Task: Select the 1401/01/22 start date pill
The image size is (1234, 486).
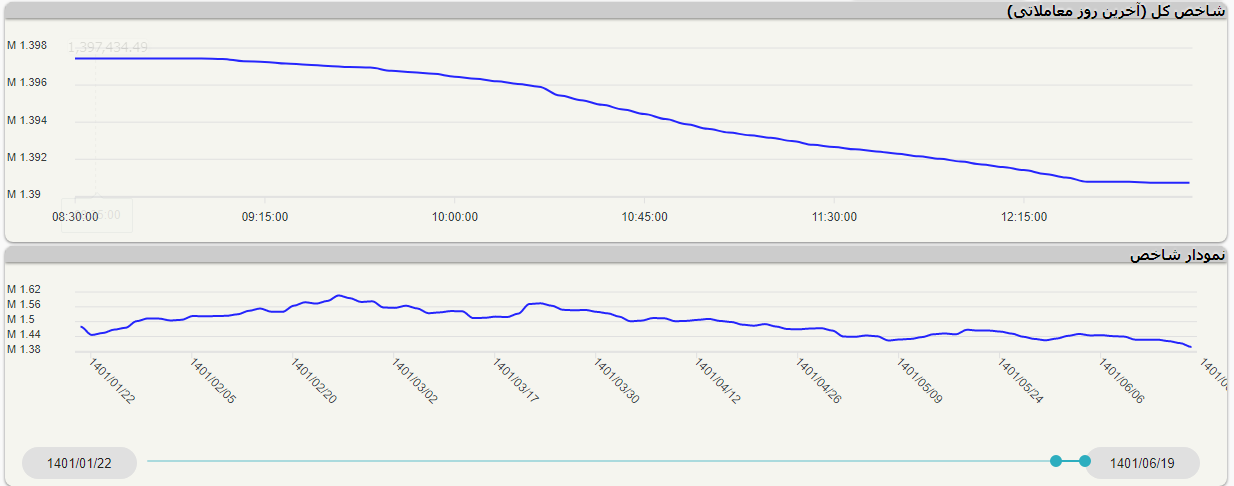Action: [x=79, y=463]
